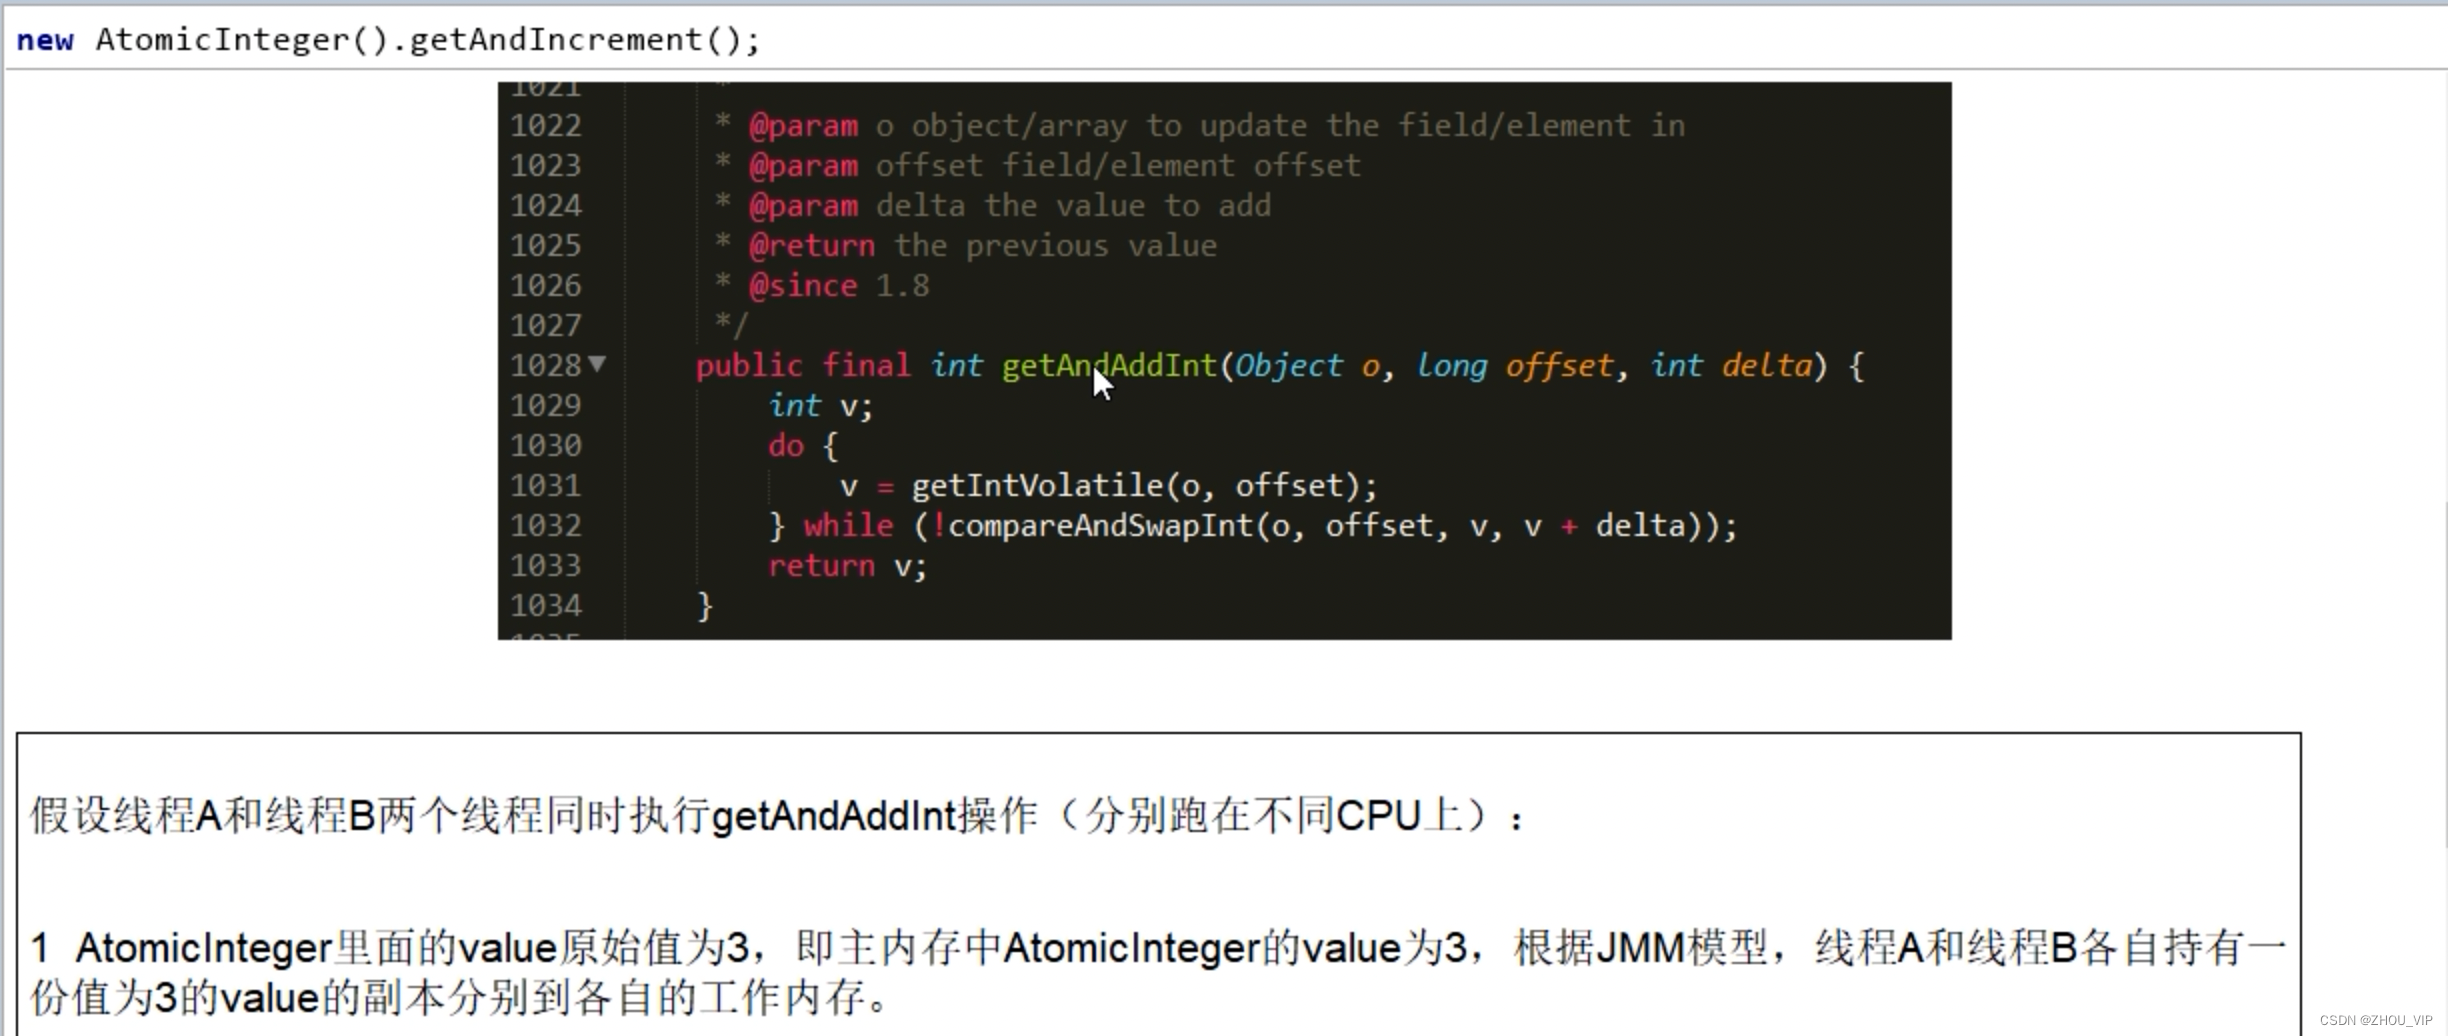
Task: Click 'int v;' declaration on line 1029
Action: pyautogui.click(x=821, y=406)
